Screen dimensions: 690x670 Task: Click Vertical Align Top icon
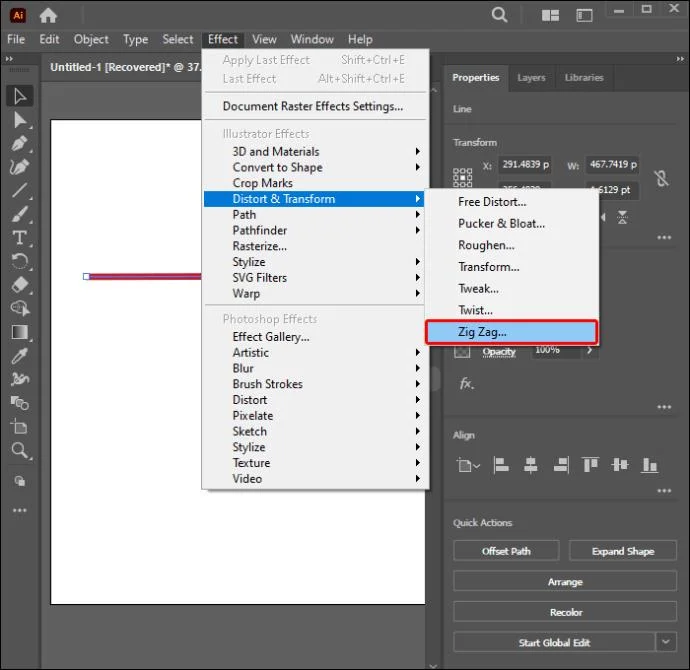[x=590, y=465]
